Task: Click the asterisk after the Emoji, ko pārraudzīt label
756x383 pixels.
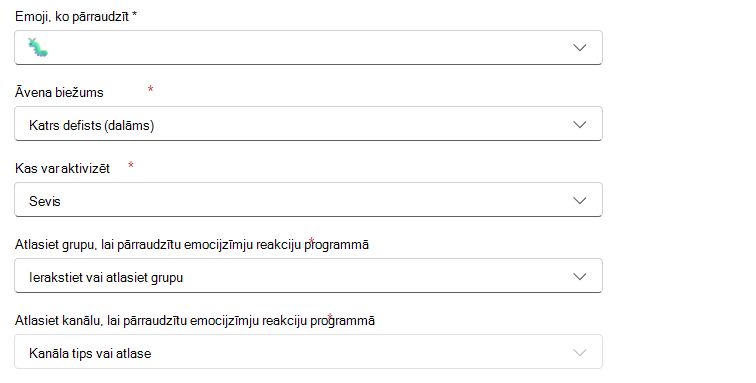Action: [135, 15]
